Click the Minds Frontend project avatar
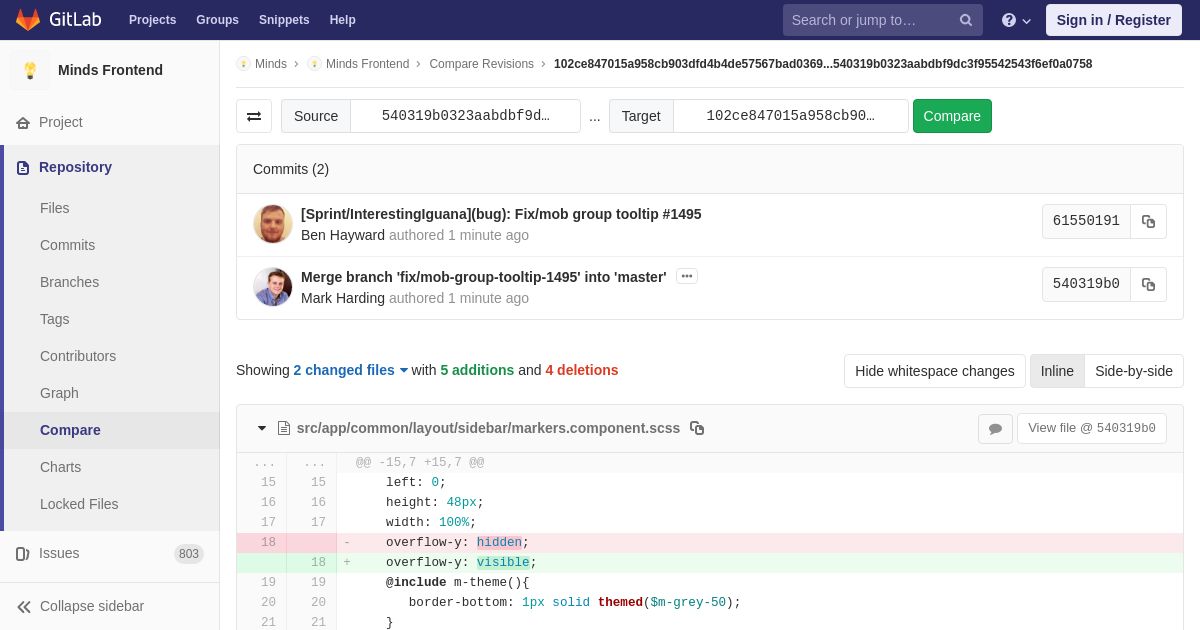 30,70
